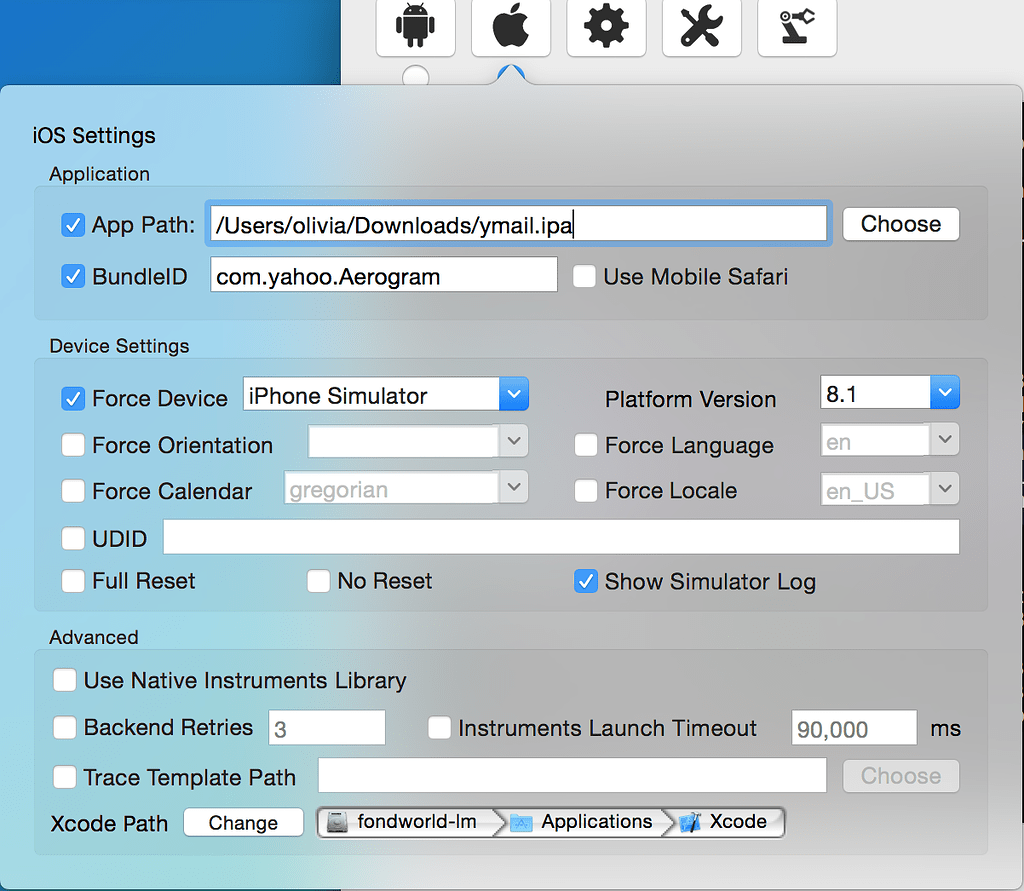
Task: Open the Force Device dropdown showing iPhone Simulator
Action: pyautogui.click(x=514, y=393)
